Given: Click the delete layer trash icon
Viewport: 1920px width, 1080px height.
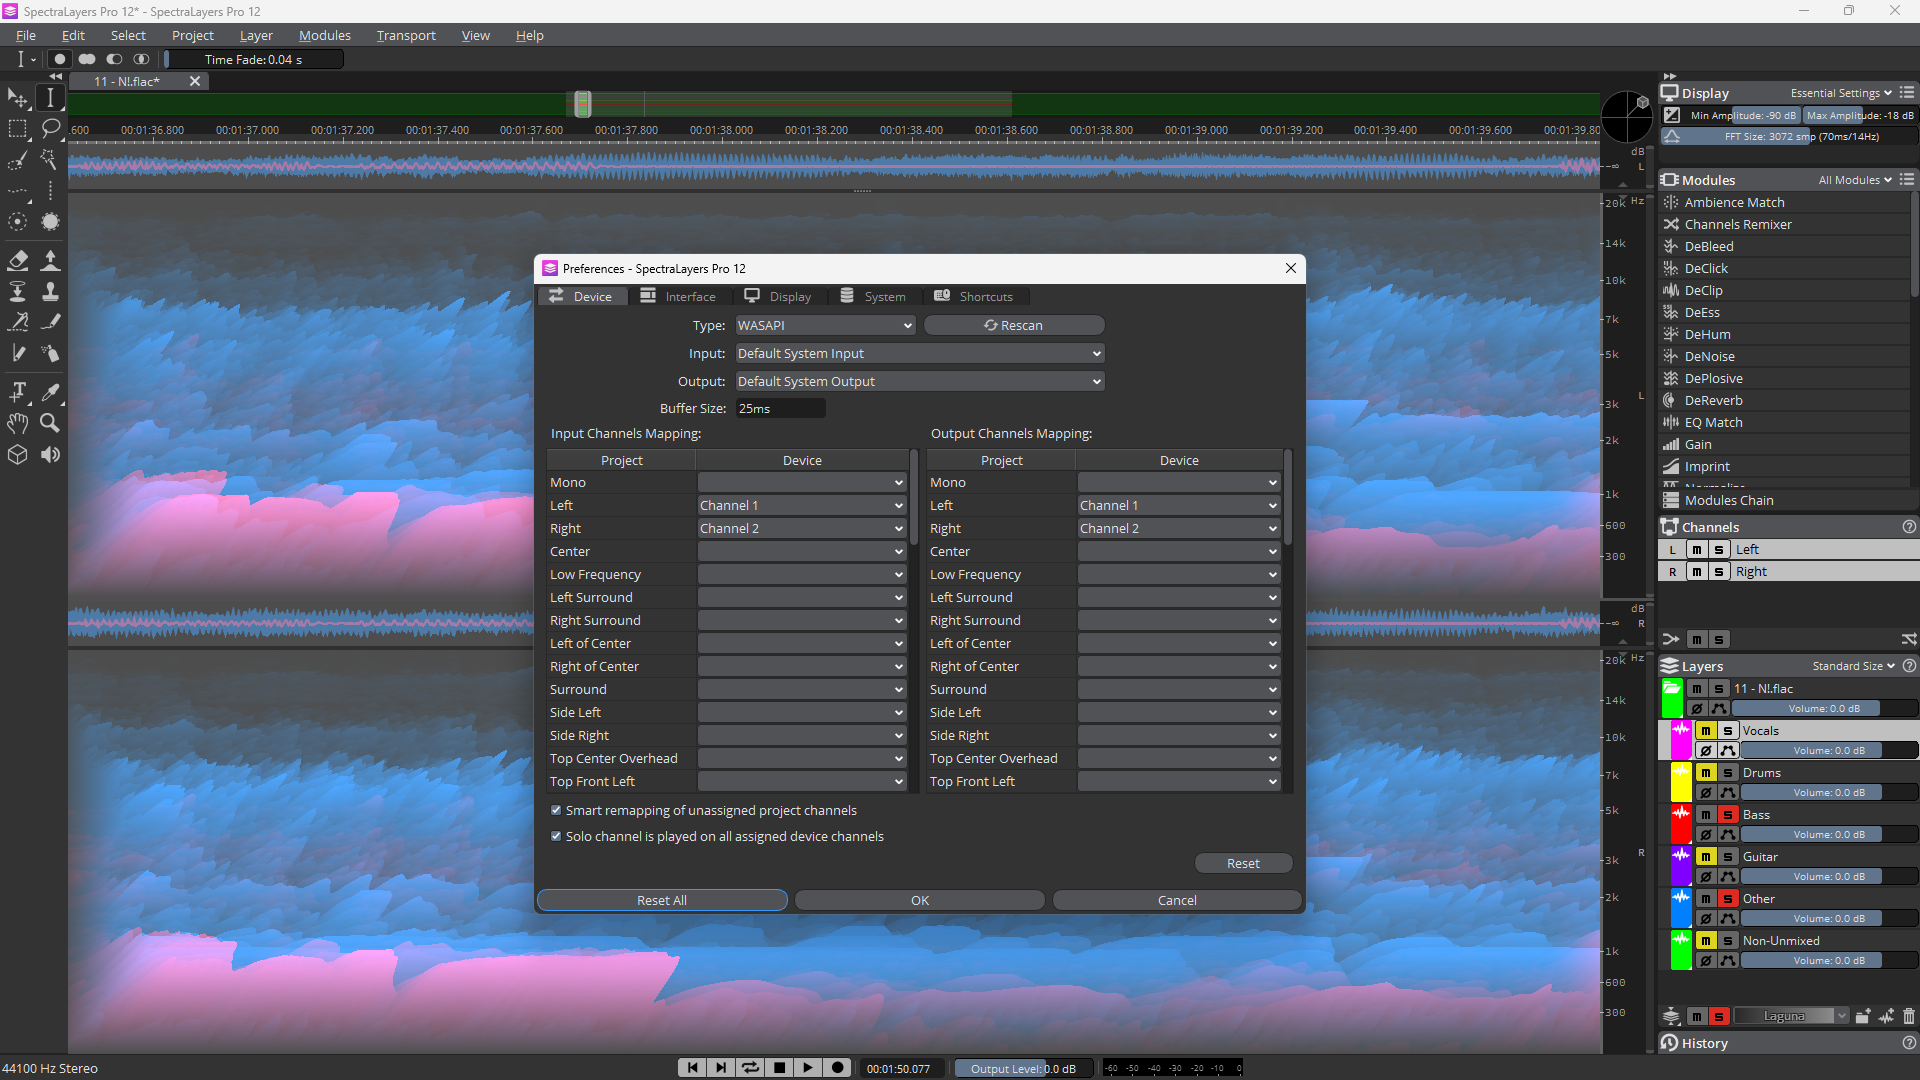Looking at the screenshot, I should [x=1909, y=1016].
